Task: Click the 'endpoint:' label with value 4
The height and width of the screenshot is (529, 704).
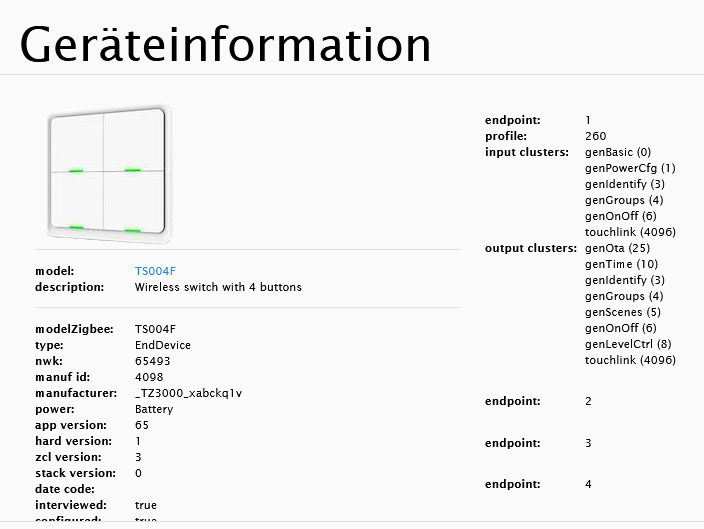Action: tap(513, 484)
